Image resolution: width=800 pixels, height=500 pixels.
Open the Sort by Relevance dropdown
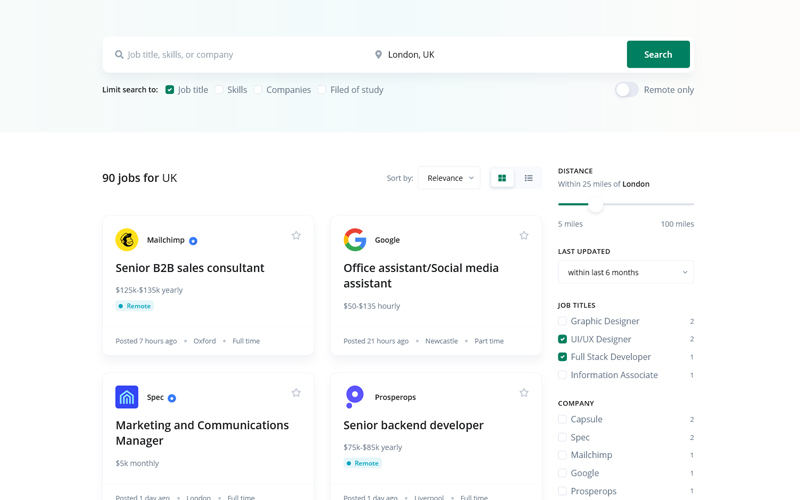(x=449, y=178)
